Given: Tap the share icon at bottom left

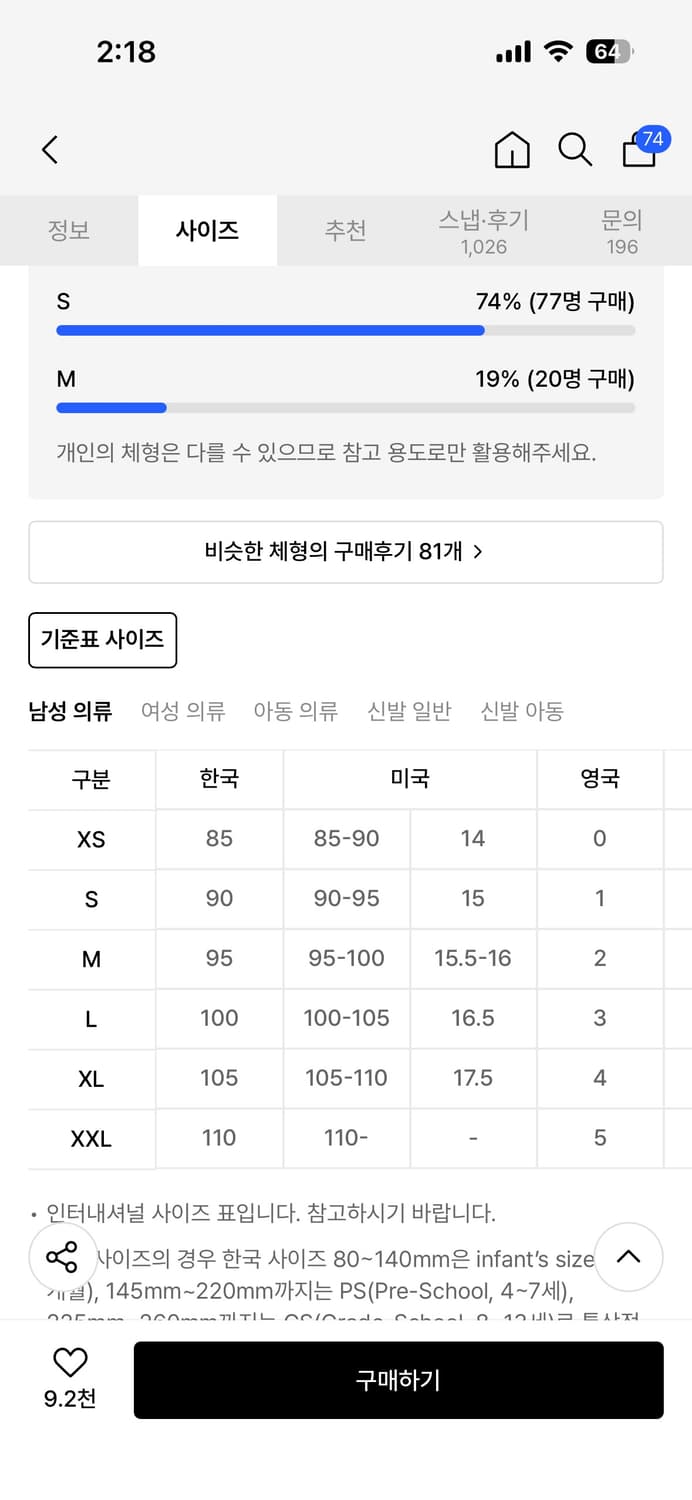Looking at the screenshot, I should click(x=62, y=1258).
